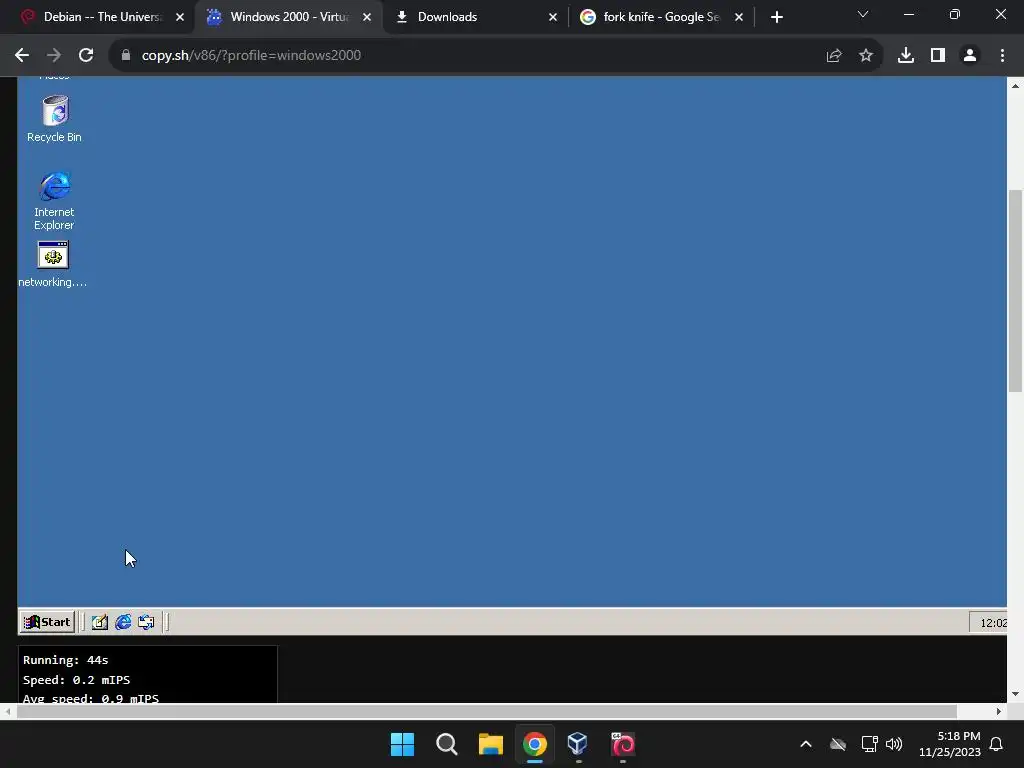Open Windows taskbar Search
This screenshot has width=1024, height=768.
pos(447,744)
